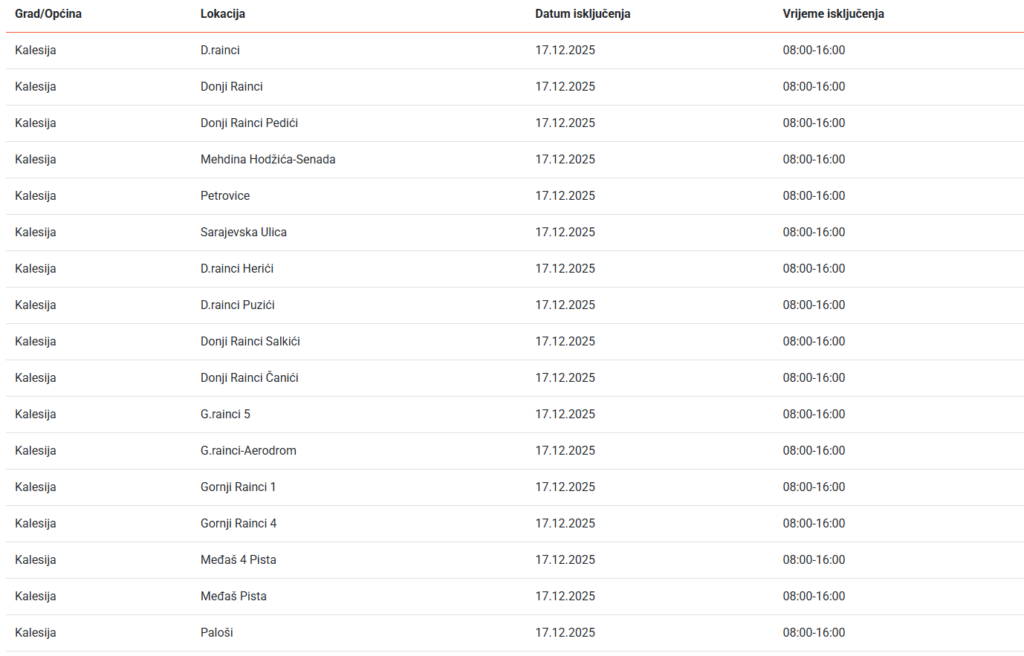This screenshot has height=656, width=1024.
Task: Select the Mehdina Hodžića-Senada location entry
Action: (268, 159)
